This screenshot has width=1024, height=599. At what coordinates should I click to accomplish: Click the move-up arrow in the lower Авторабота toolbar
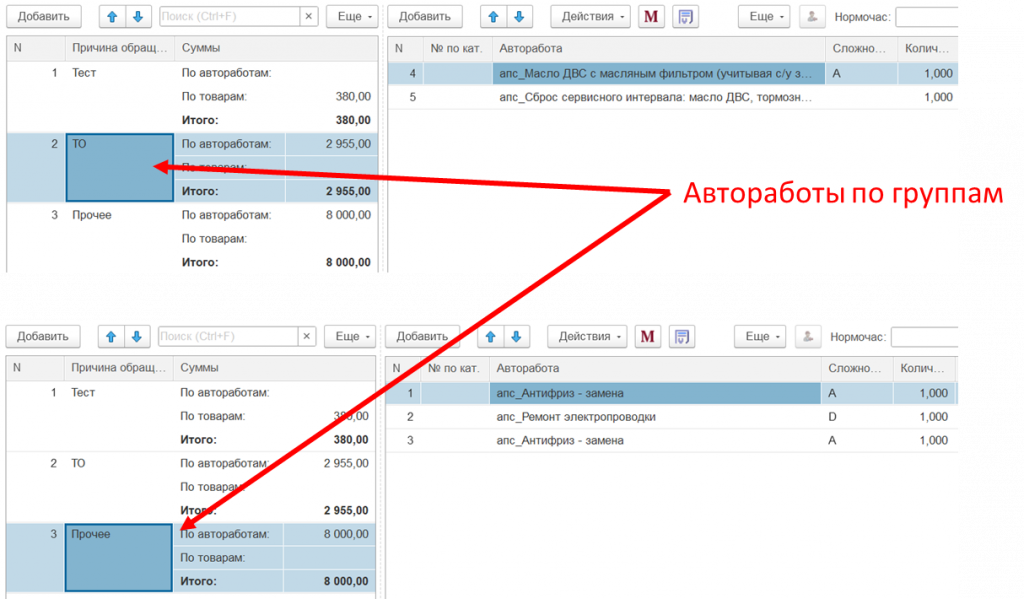point(490,336)
